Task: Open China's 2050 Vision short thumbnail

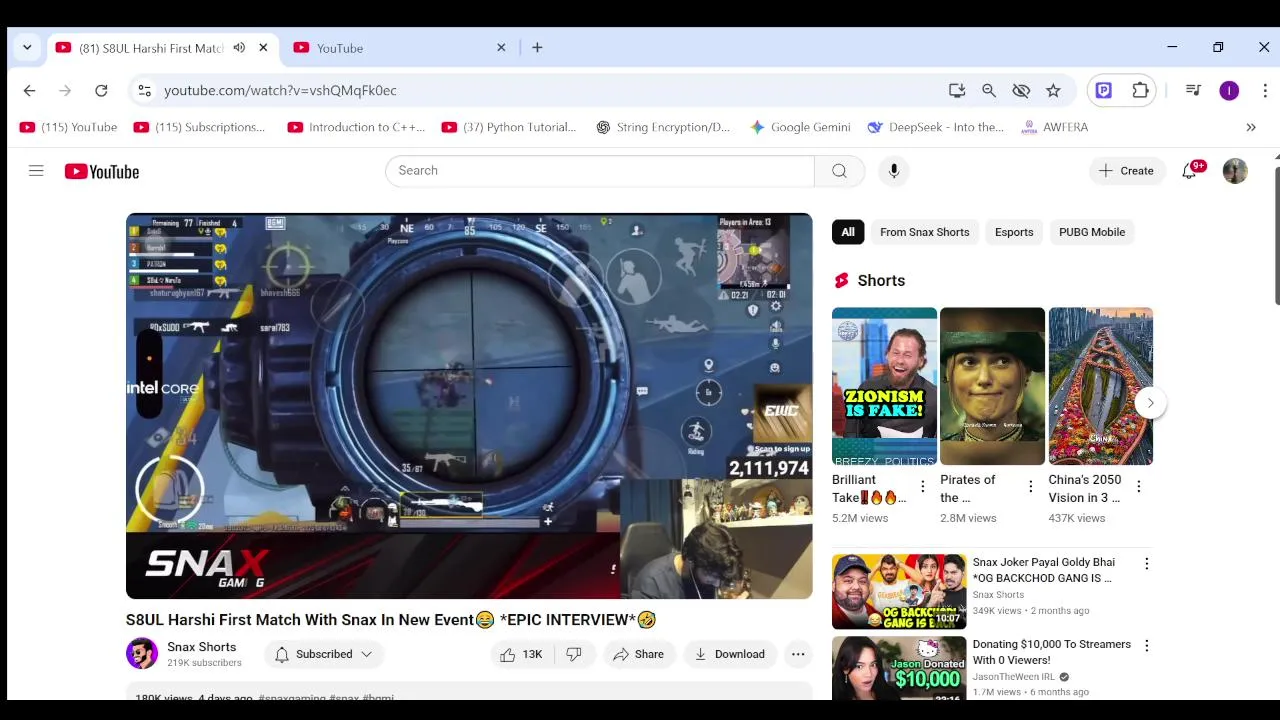Action: click(x=1100, y=386)
